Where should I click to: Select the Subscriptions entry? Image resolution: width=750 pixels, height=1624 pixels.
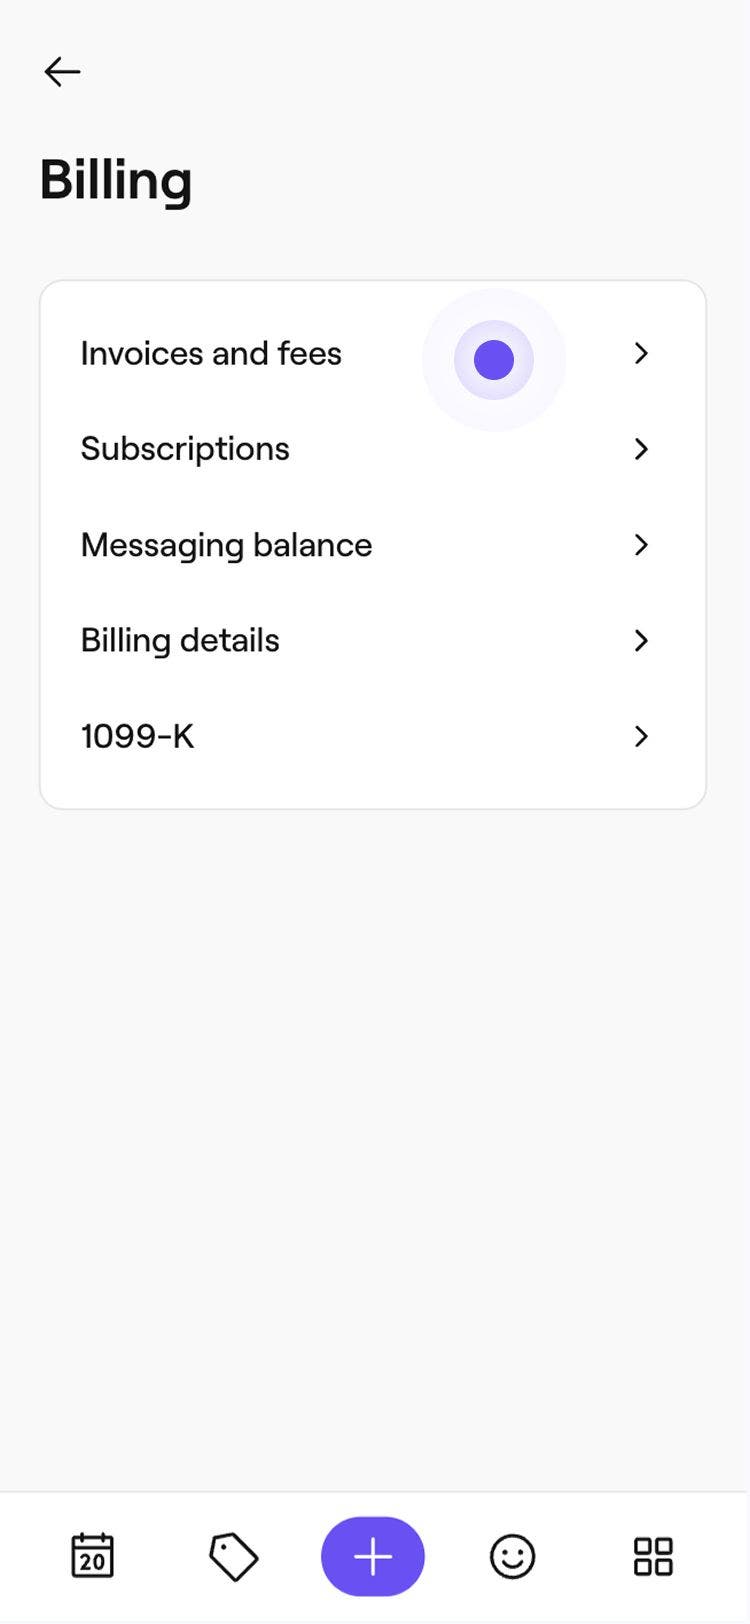click(185, 449)
